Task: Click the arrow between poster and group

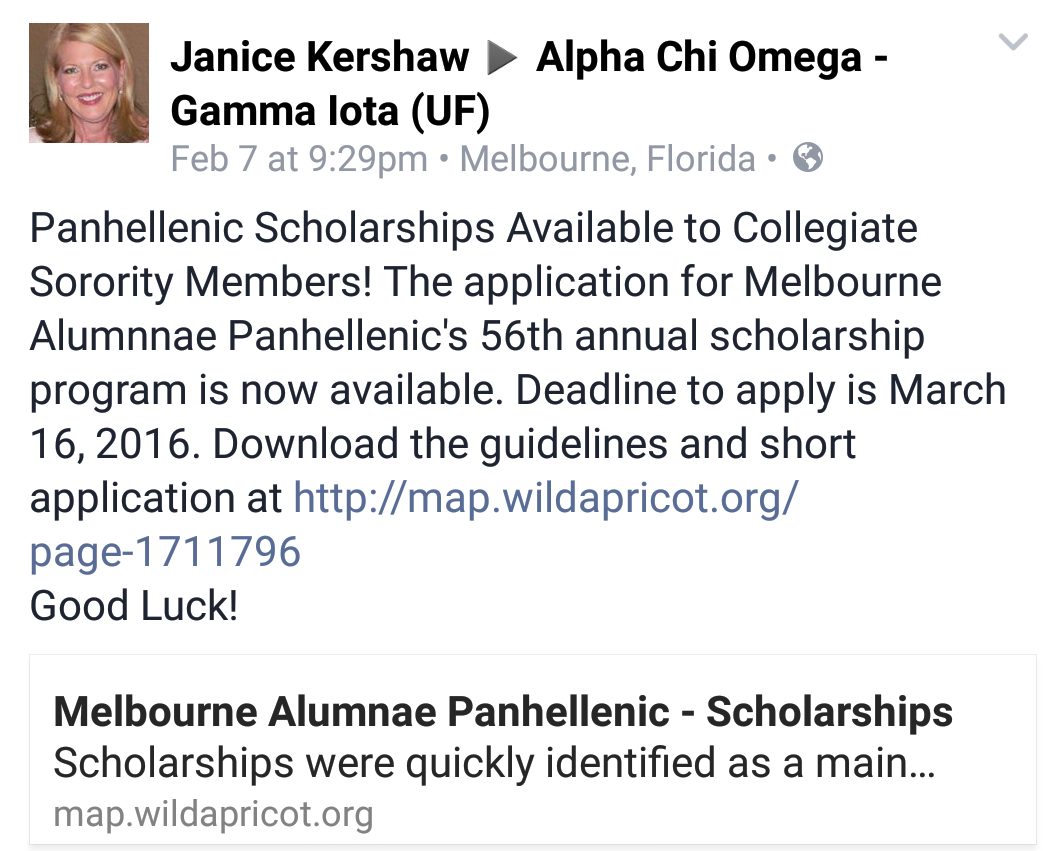Action: 502,60
